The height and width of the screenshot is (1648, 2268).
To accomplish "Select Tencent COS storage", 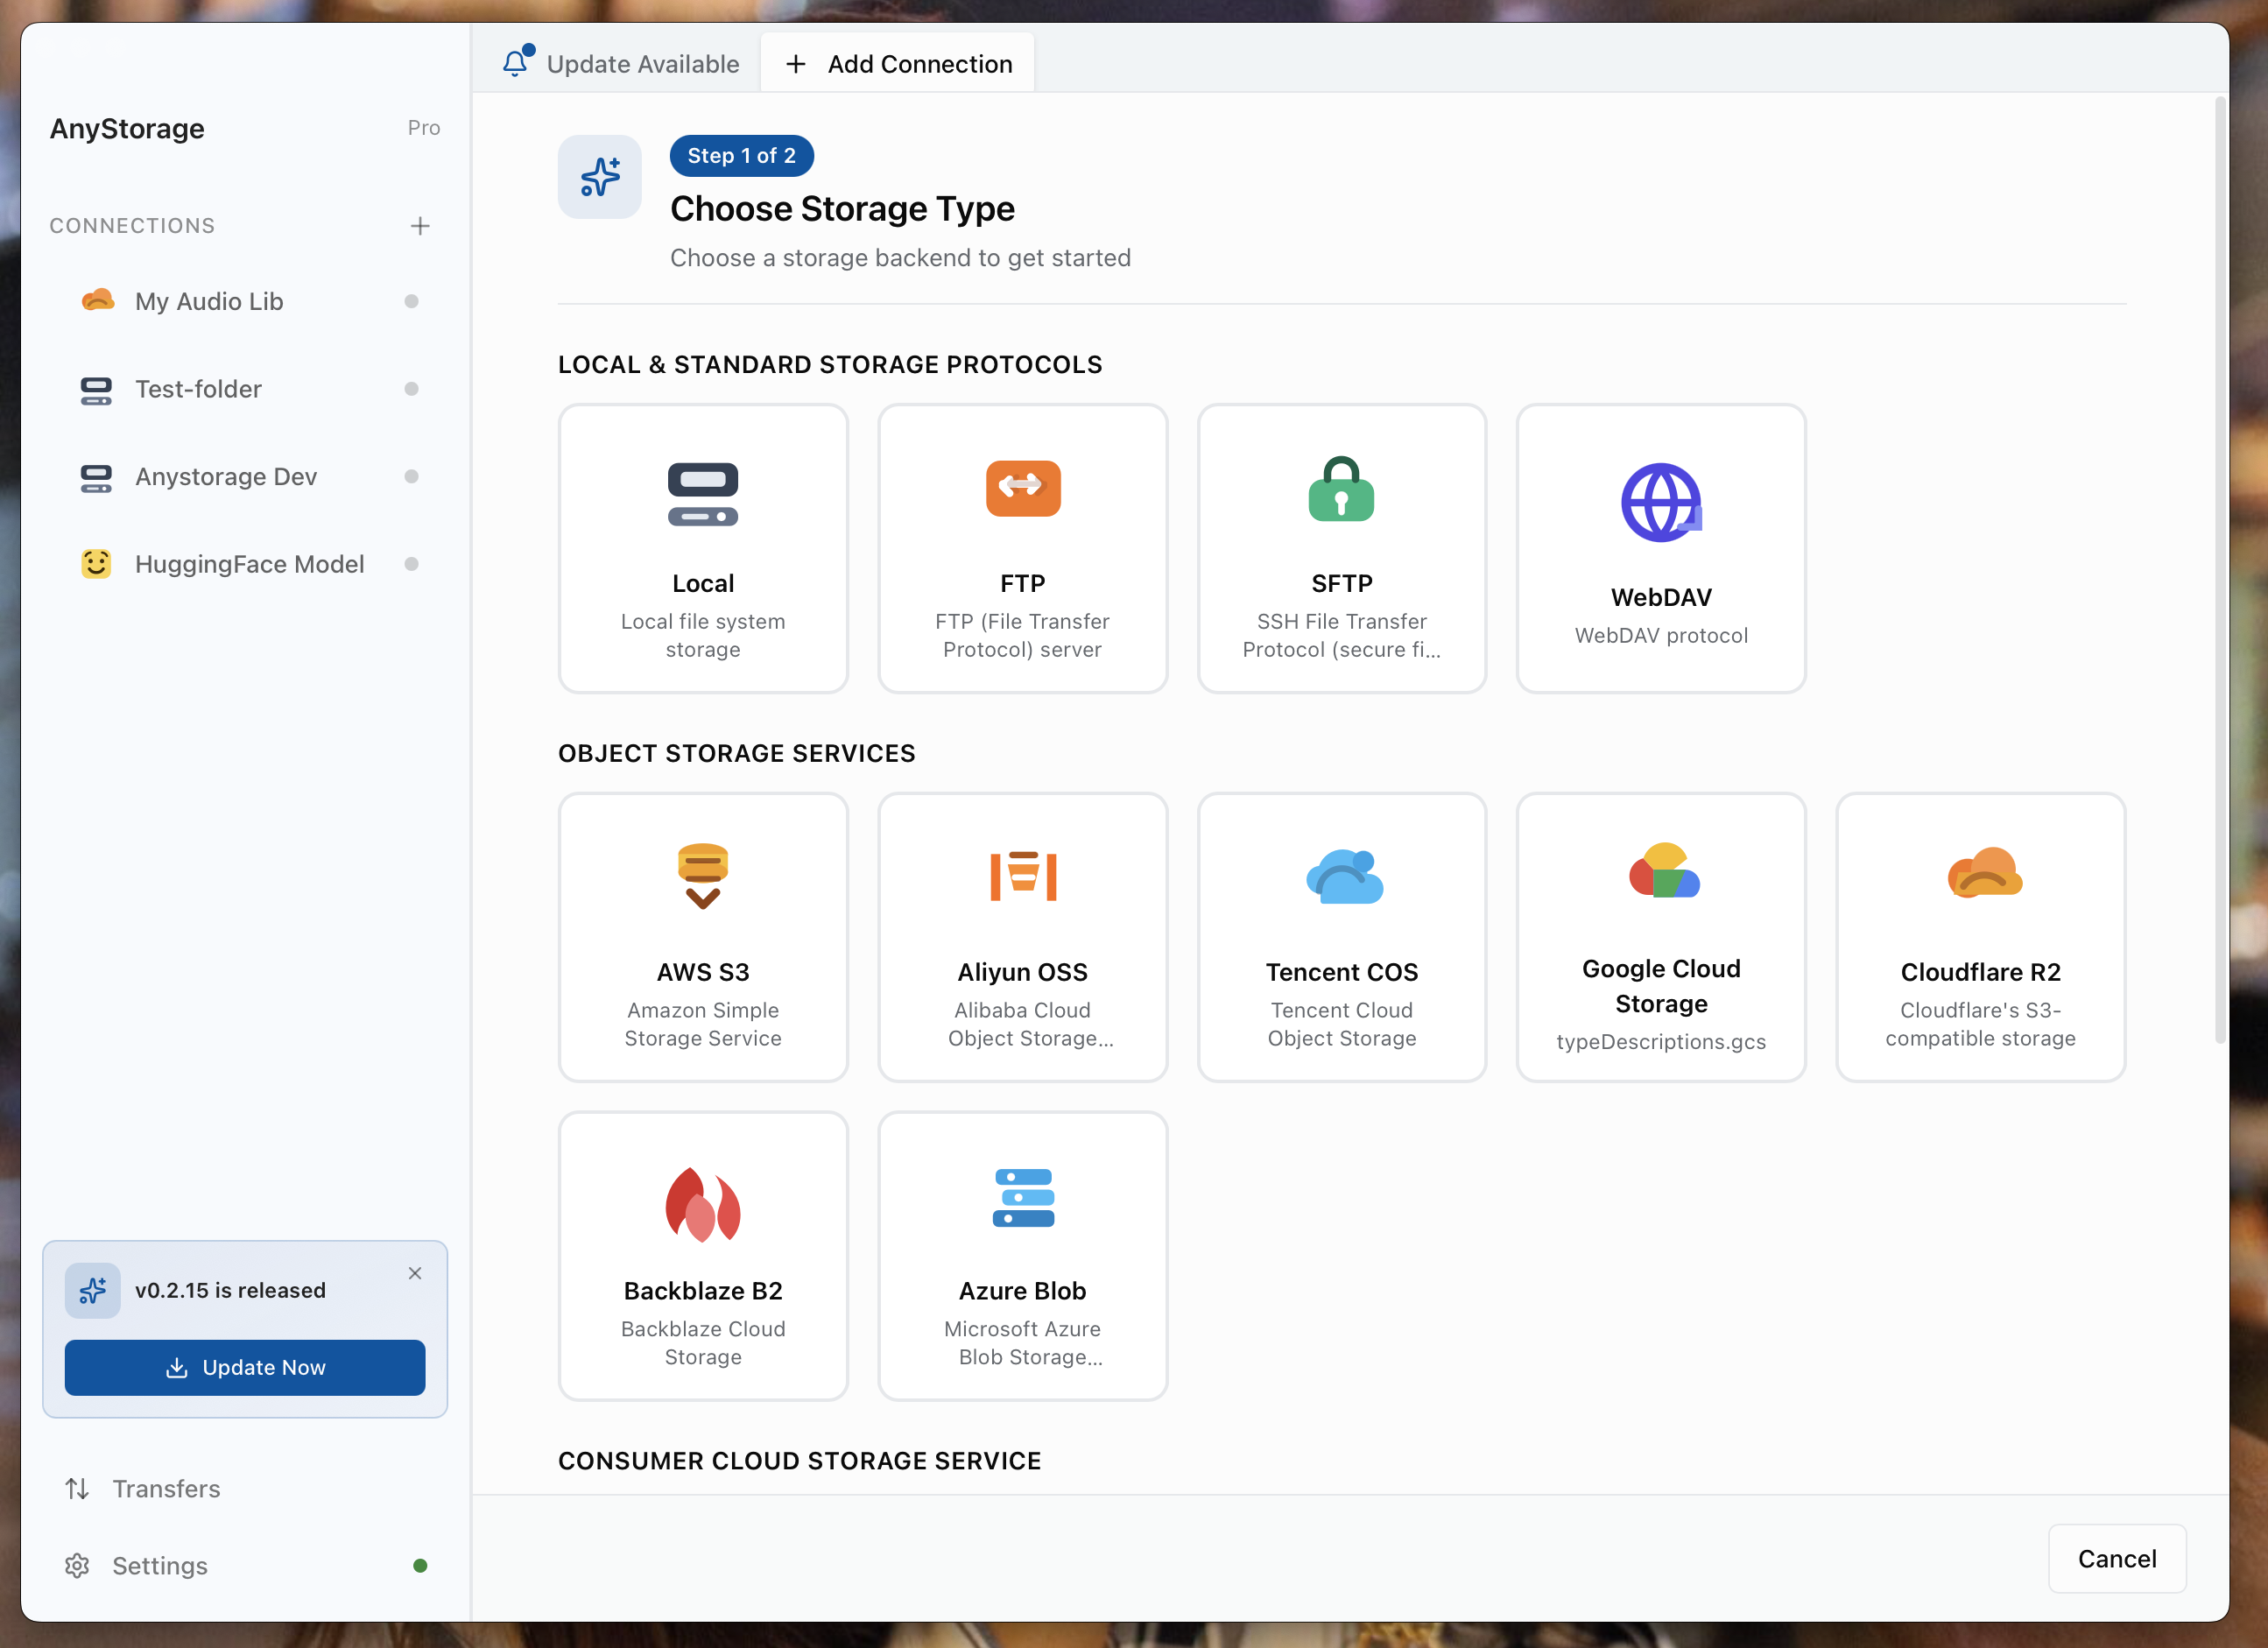I will 1341,937.
